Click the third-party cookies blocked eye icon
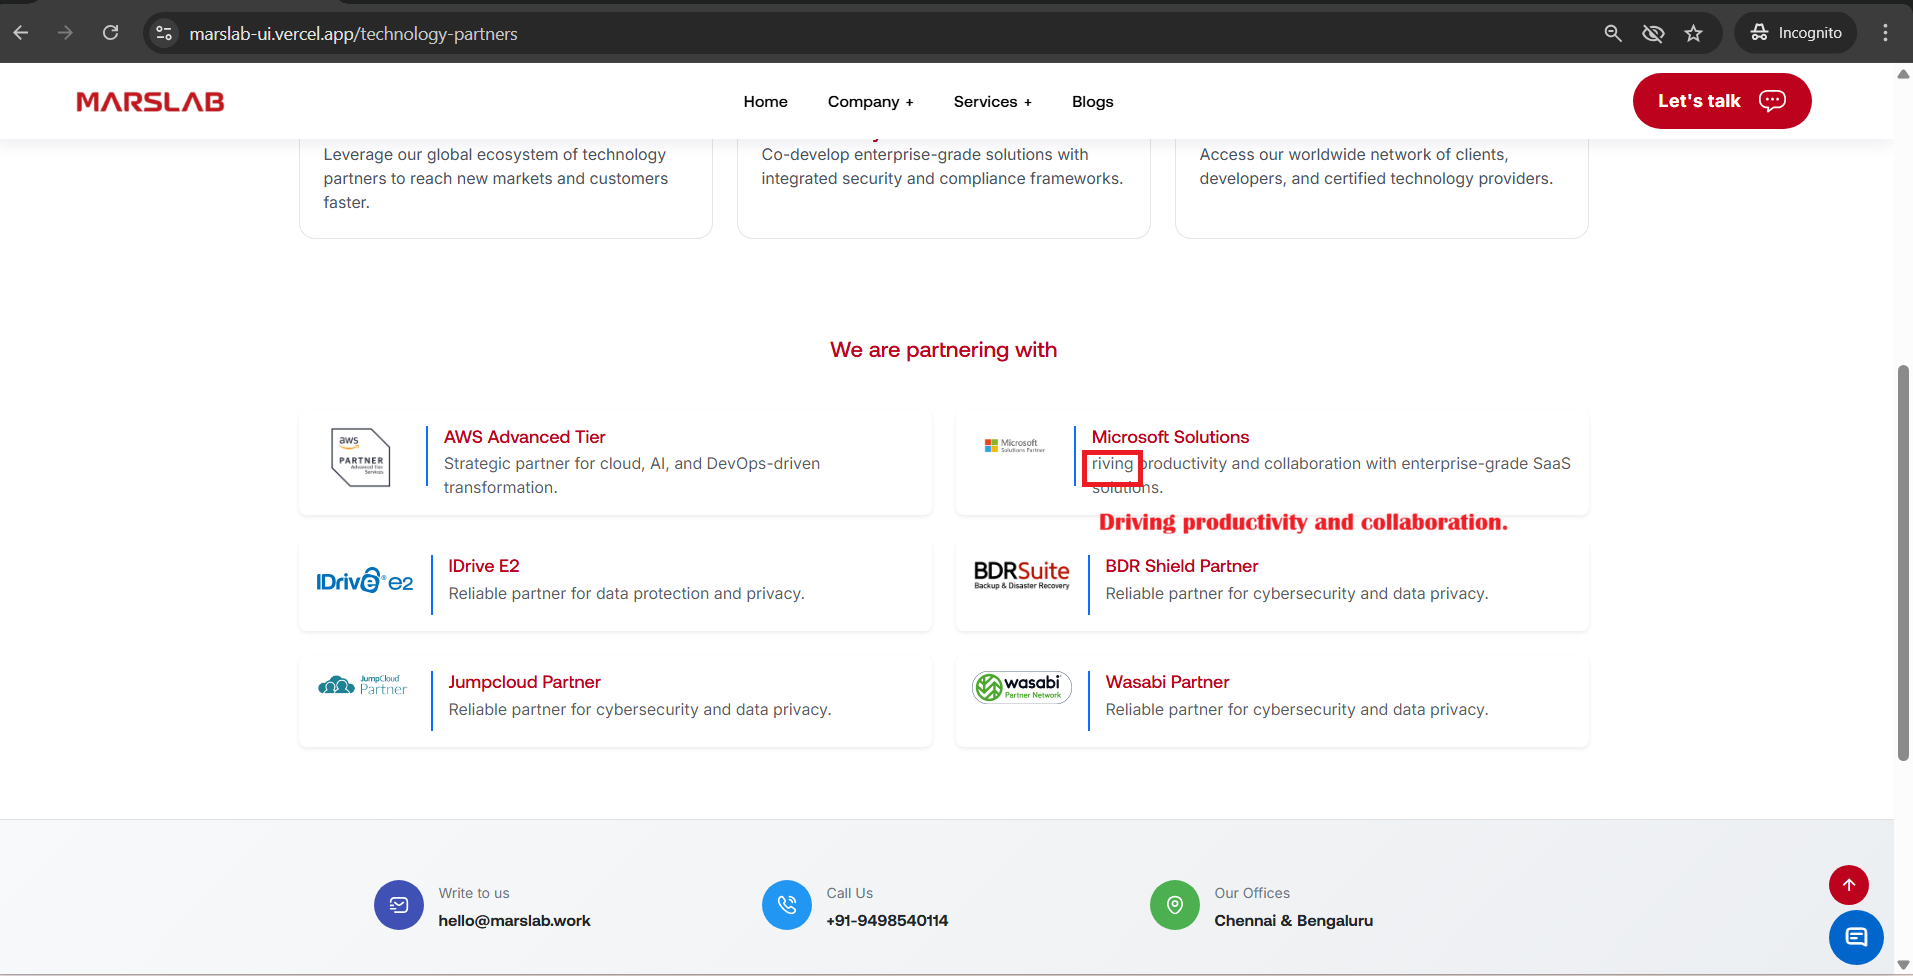Screen dimensions: 1913x976 click(1653, 33)
